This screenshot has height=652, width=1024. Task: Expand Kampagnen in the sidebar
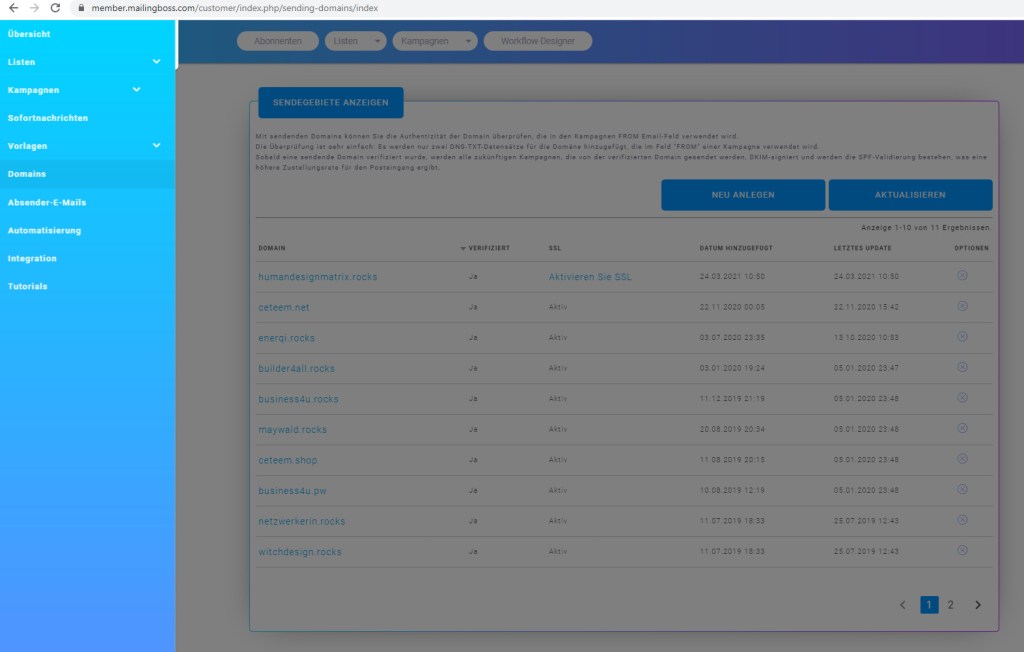coord(137,90)
